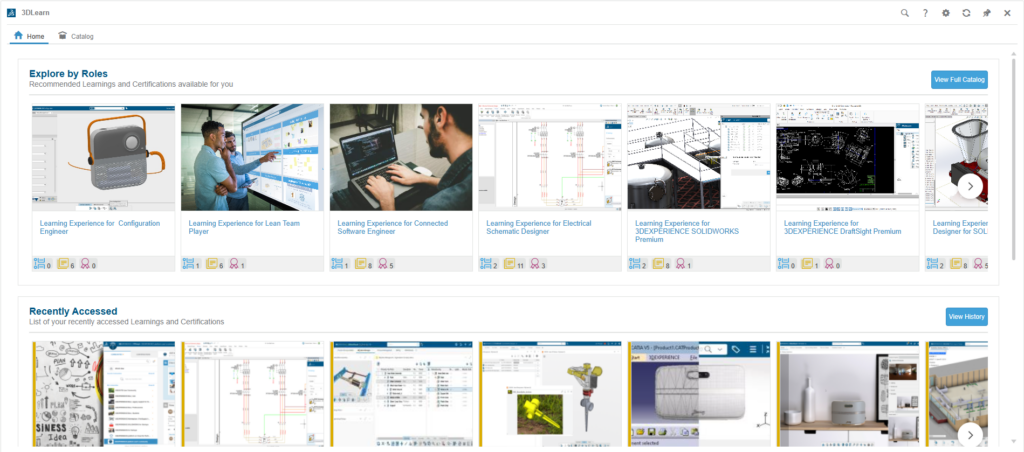Click certification ribbon on DraftSight Premium card
The height and width of the screenshot is (452, 1024).
(x=829, y=264)
